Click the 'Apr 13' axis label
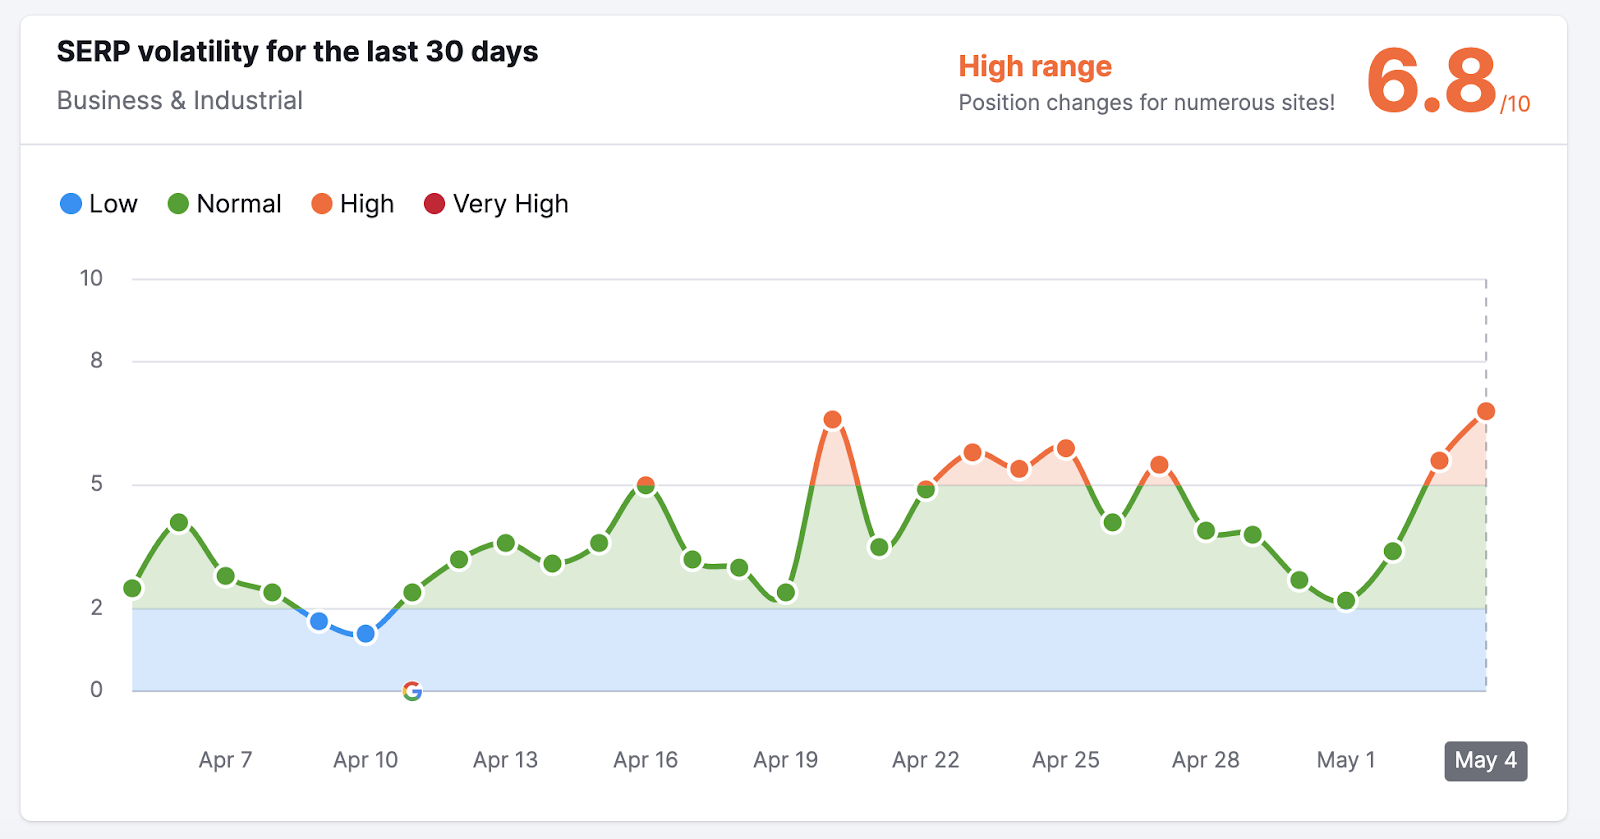Image resolution: width=1600 pixels, height=839 pixels. 506,760
